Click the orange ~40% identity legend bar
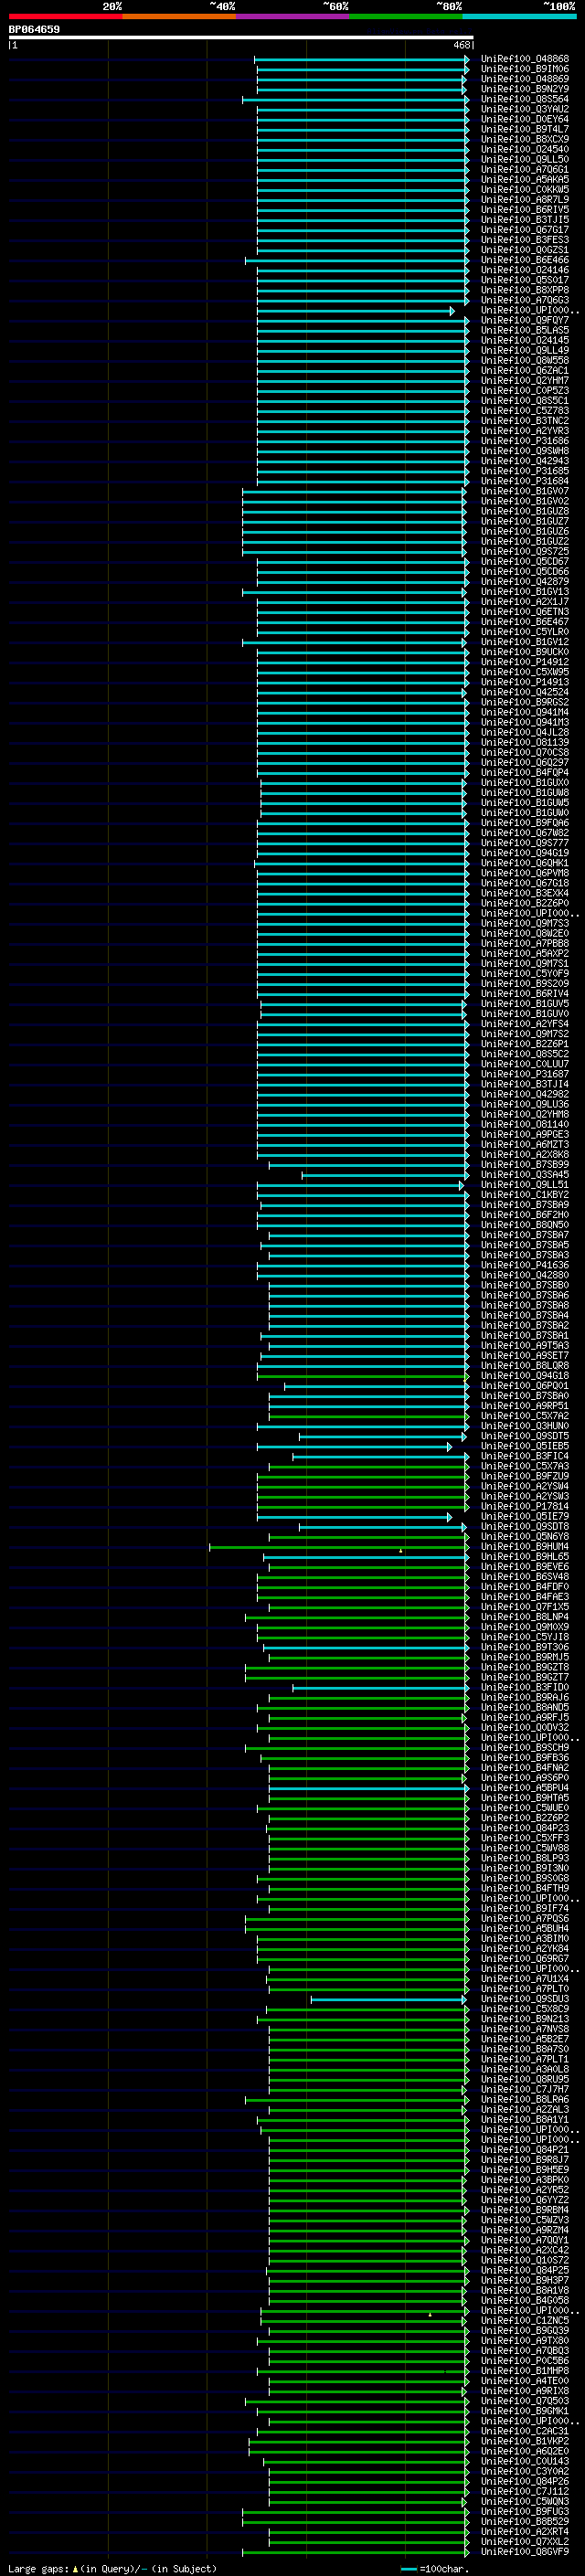Viewport: 585px width, 2576px height. pos(179,16)
